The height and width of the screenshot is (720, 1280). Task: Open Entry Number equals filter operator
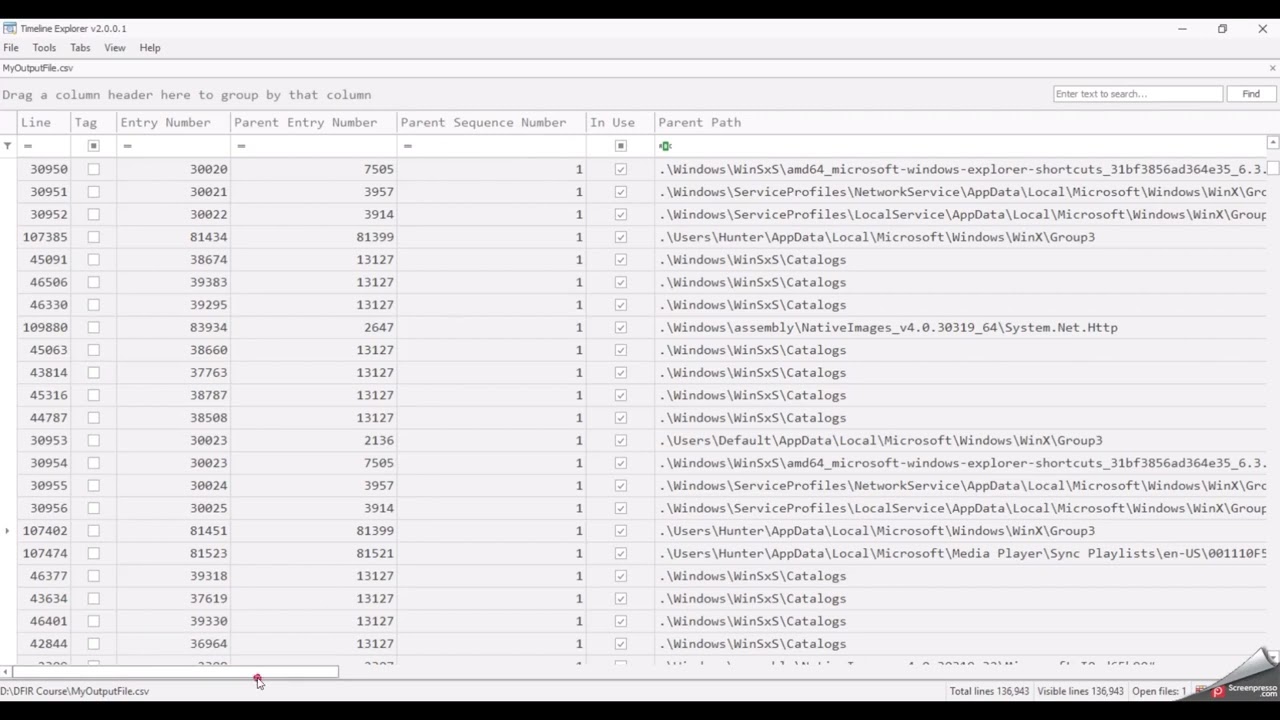click(x=127, y=146)
